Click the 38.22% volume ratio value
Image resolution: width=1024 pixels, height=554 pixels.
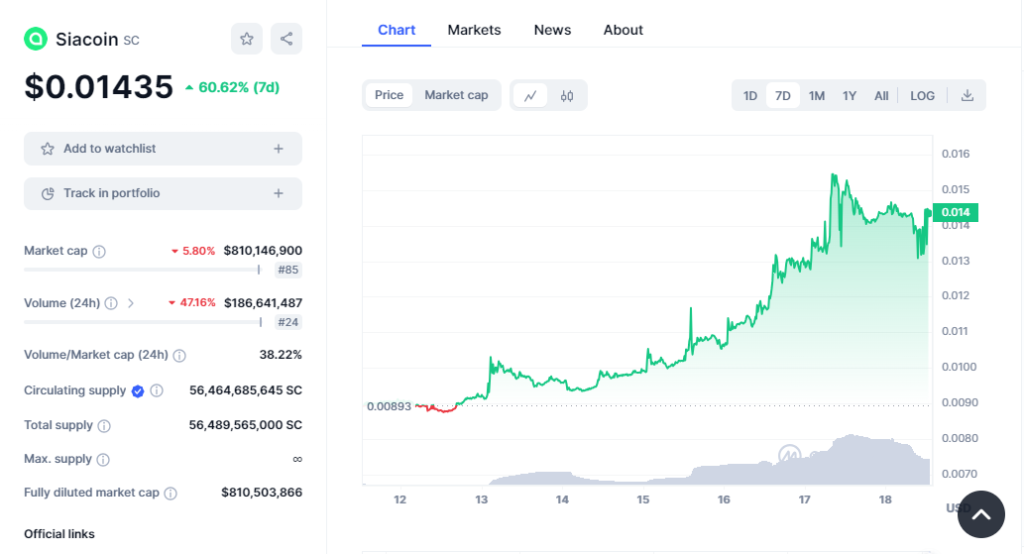(x=281, y=355)
